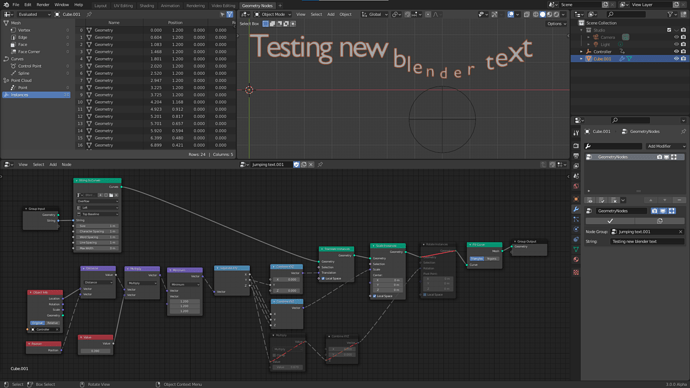This screenshot has width=690, height=388.
Task: Move the GeometryNodes modifier down the list
Action: pos(665,200)
